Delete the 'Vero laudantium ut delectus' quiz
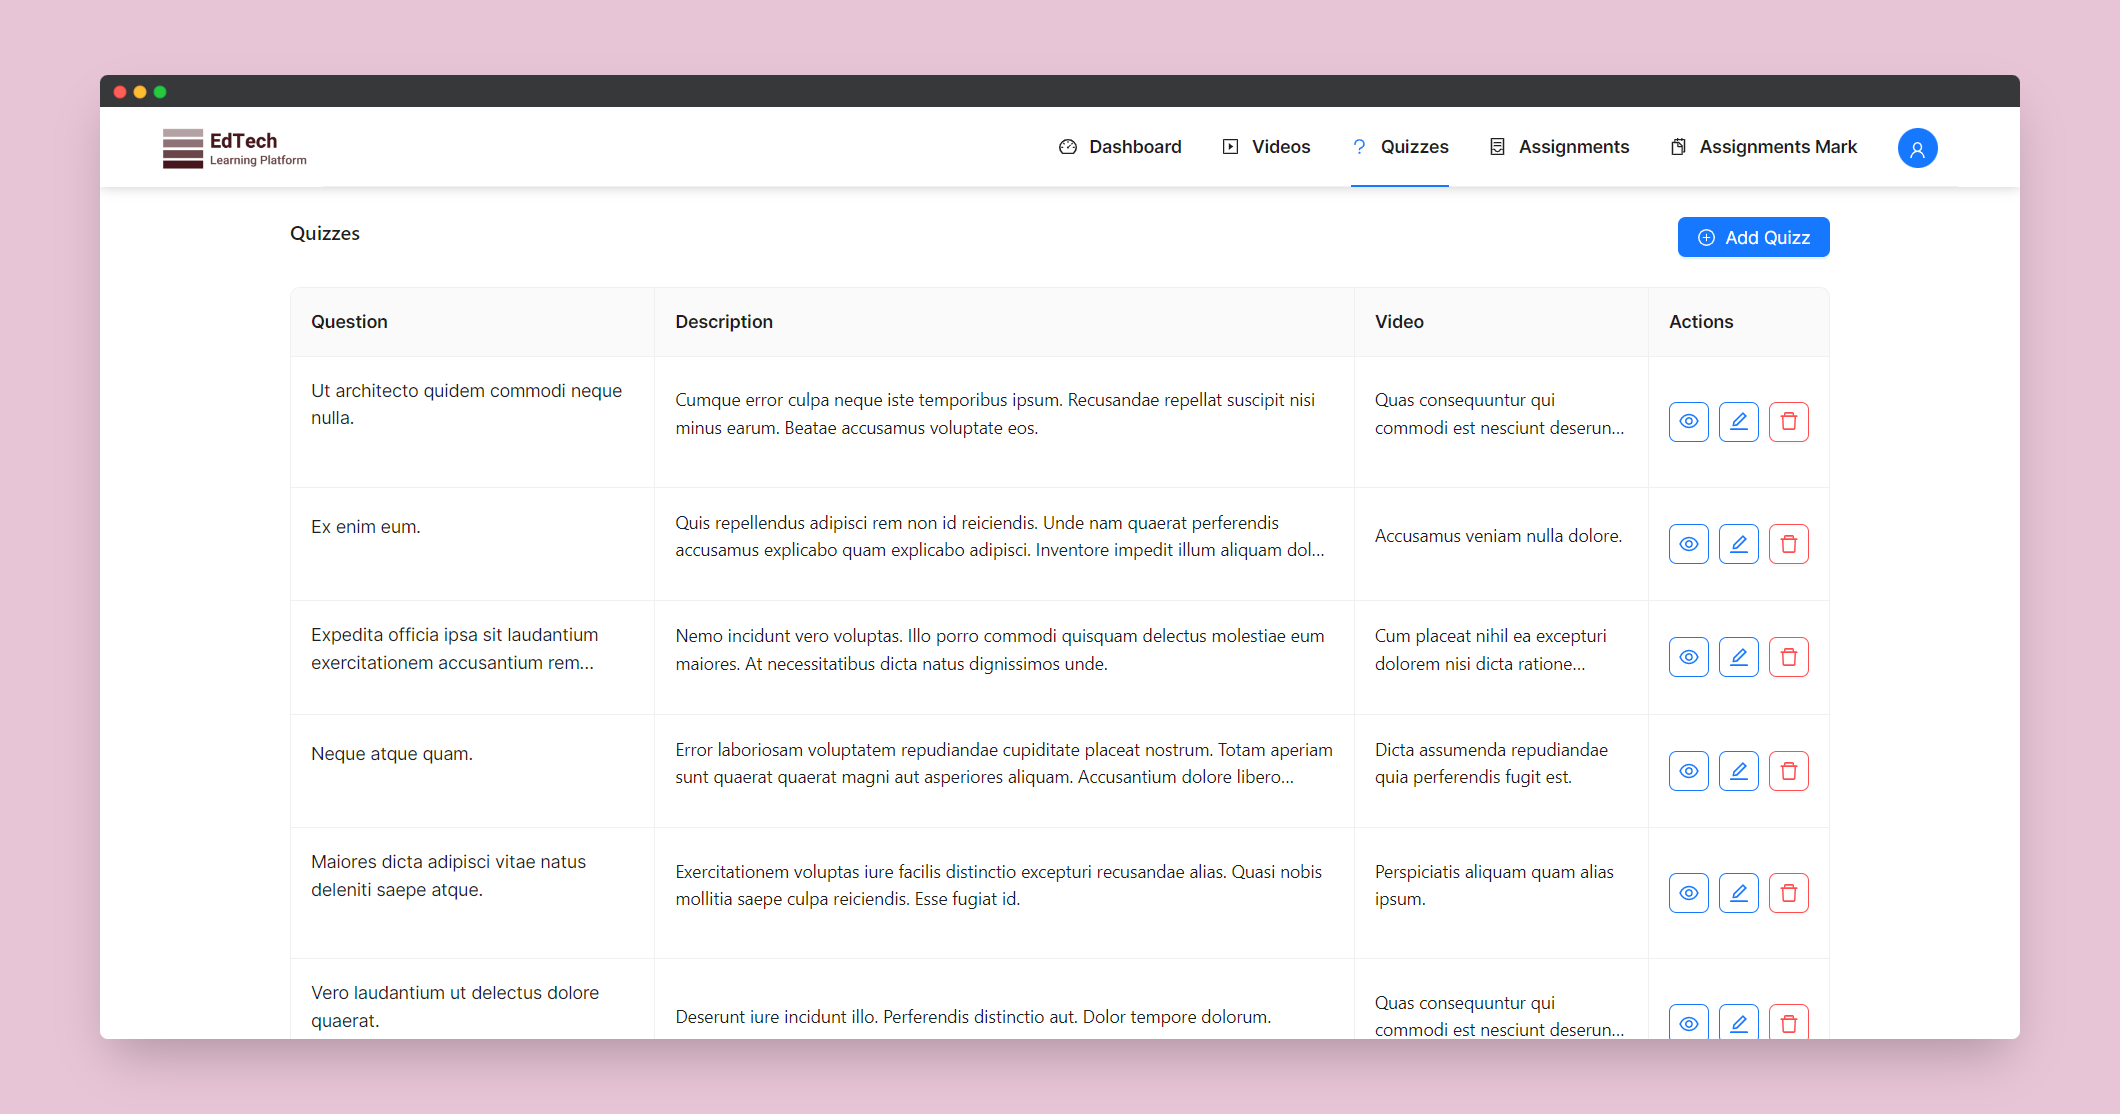Viewport: 2120px width, 1114px height. click(1788, 1022)
